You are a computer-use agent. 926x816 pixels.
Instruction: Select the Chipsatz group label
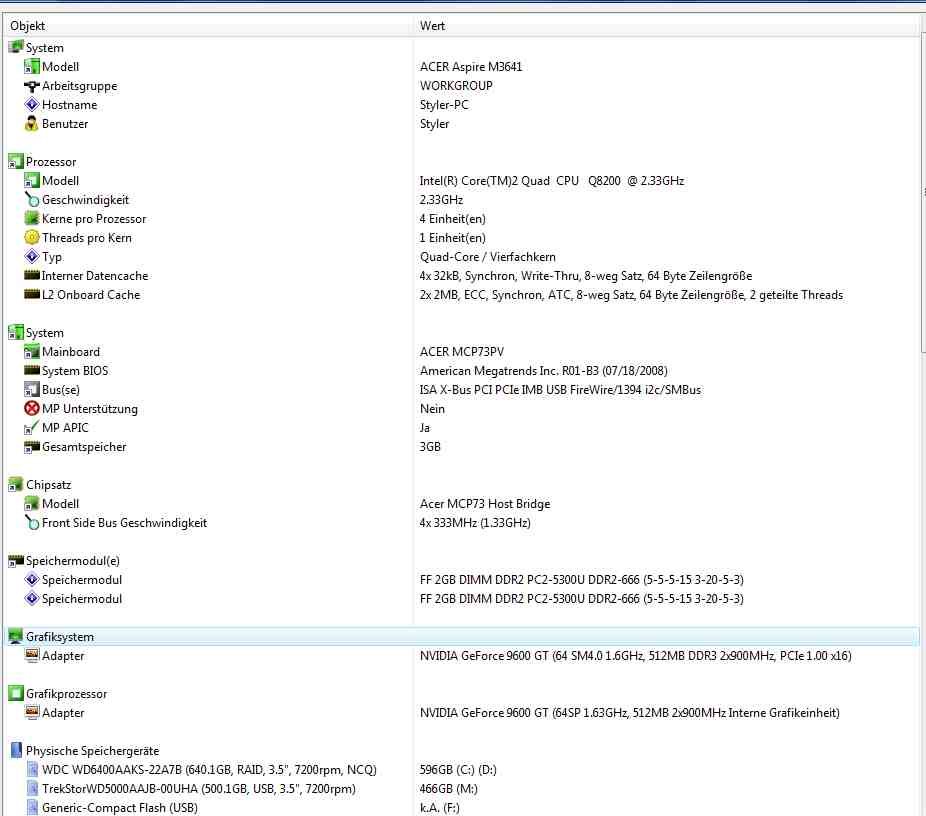(x=48, y=484)
